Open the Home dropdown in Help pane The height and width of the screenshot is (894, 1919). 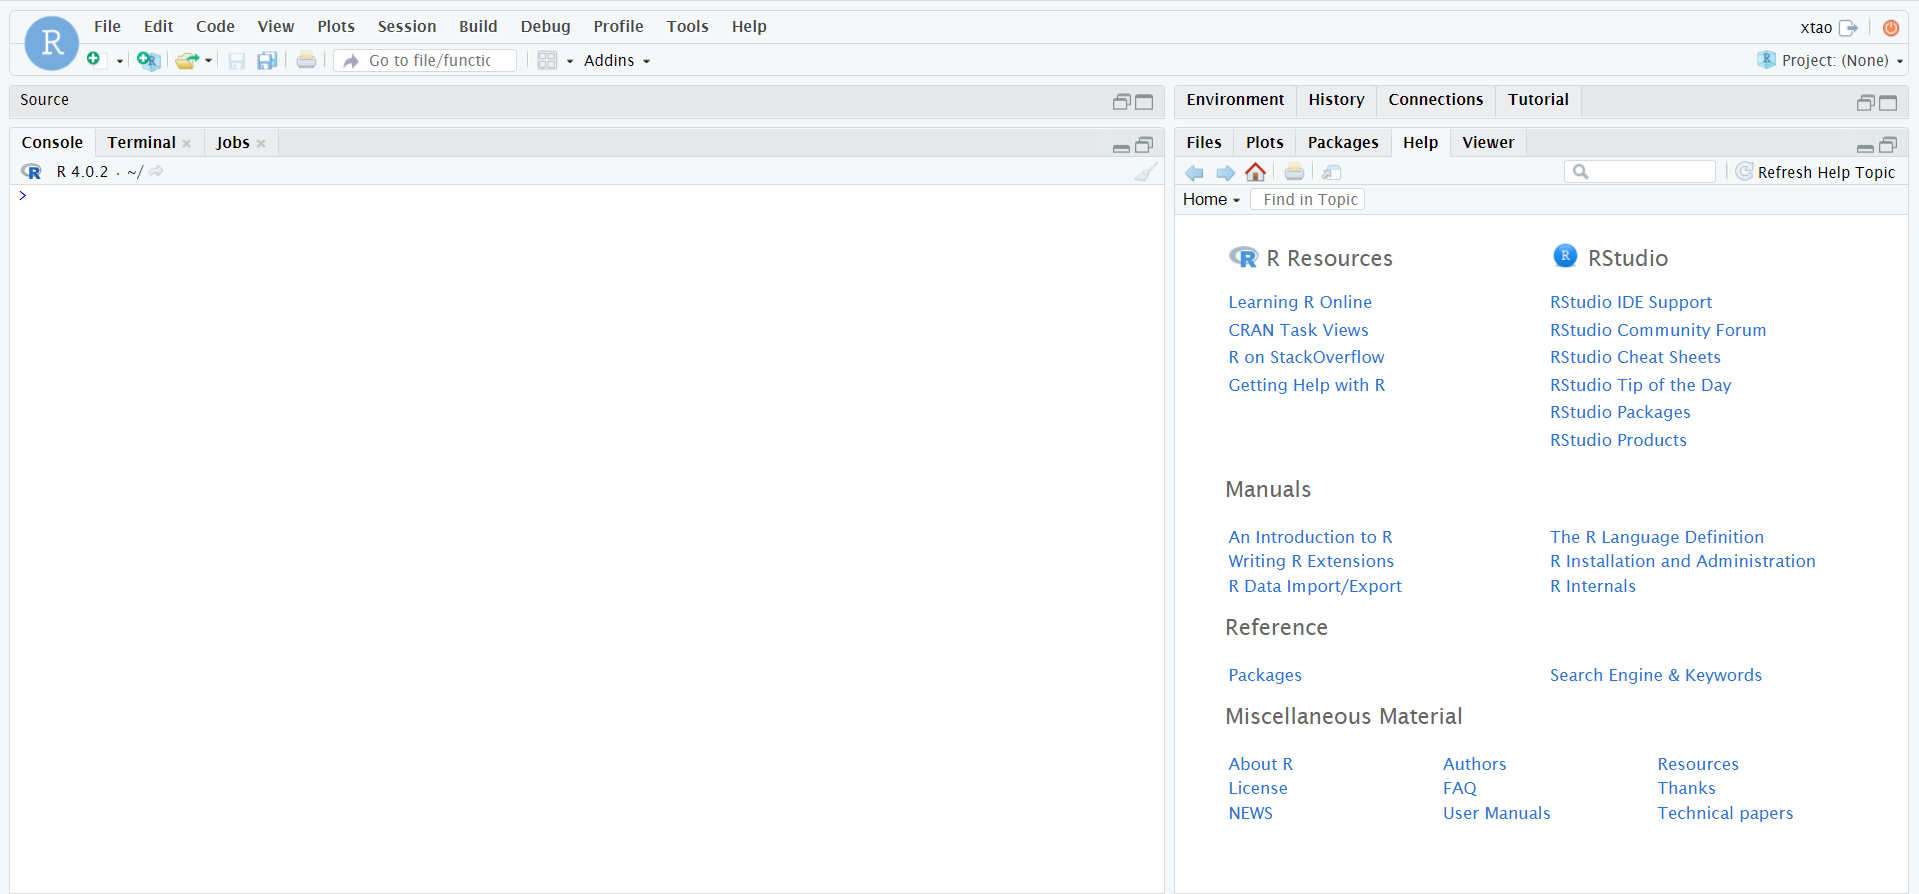coord(1211,200)
